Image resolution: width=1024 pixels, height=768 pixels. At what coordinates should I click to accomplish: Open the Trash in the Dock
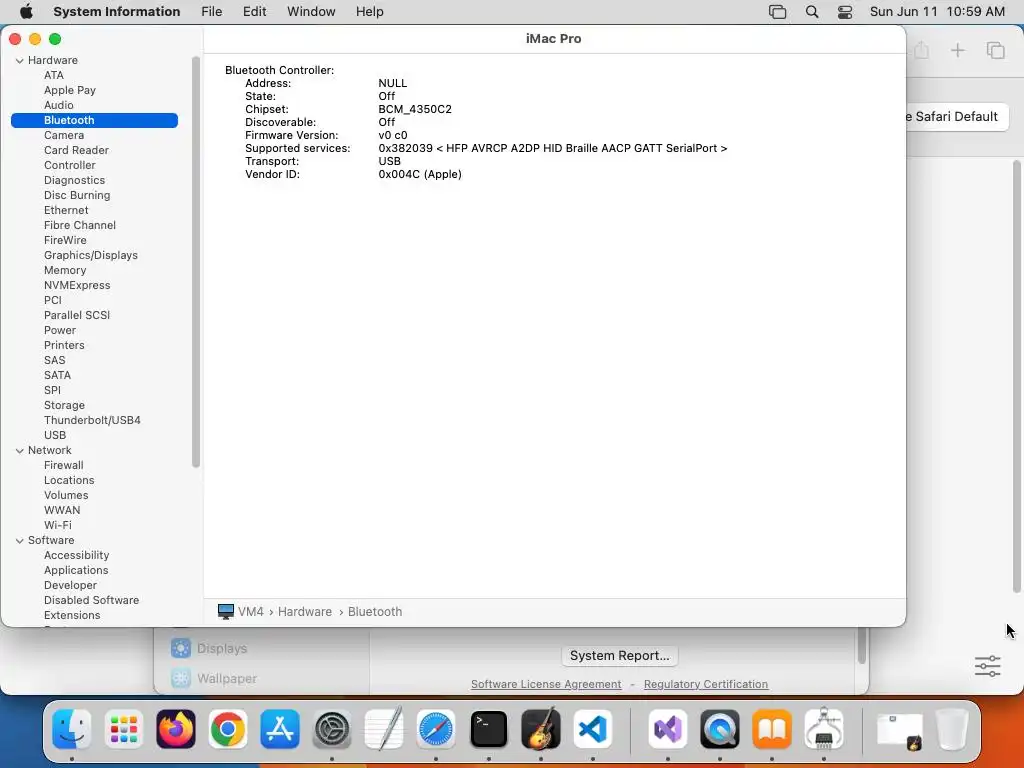click(x=952, y=729)
